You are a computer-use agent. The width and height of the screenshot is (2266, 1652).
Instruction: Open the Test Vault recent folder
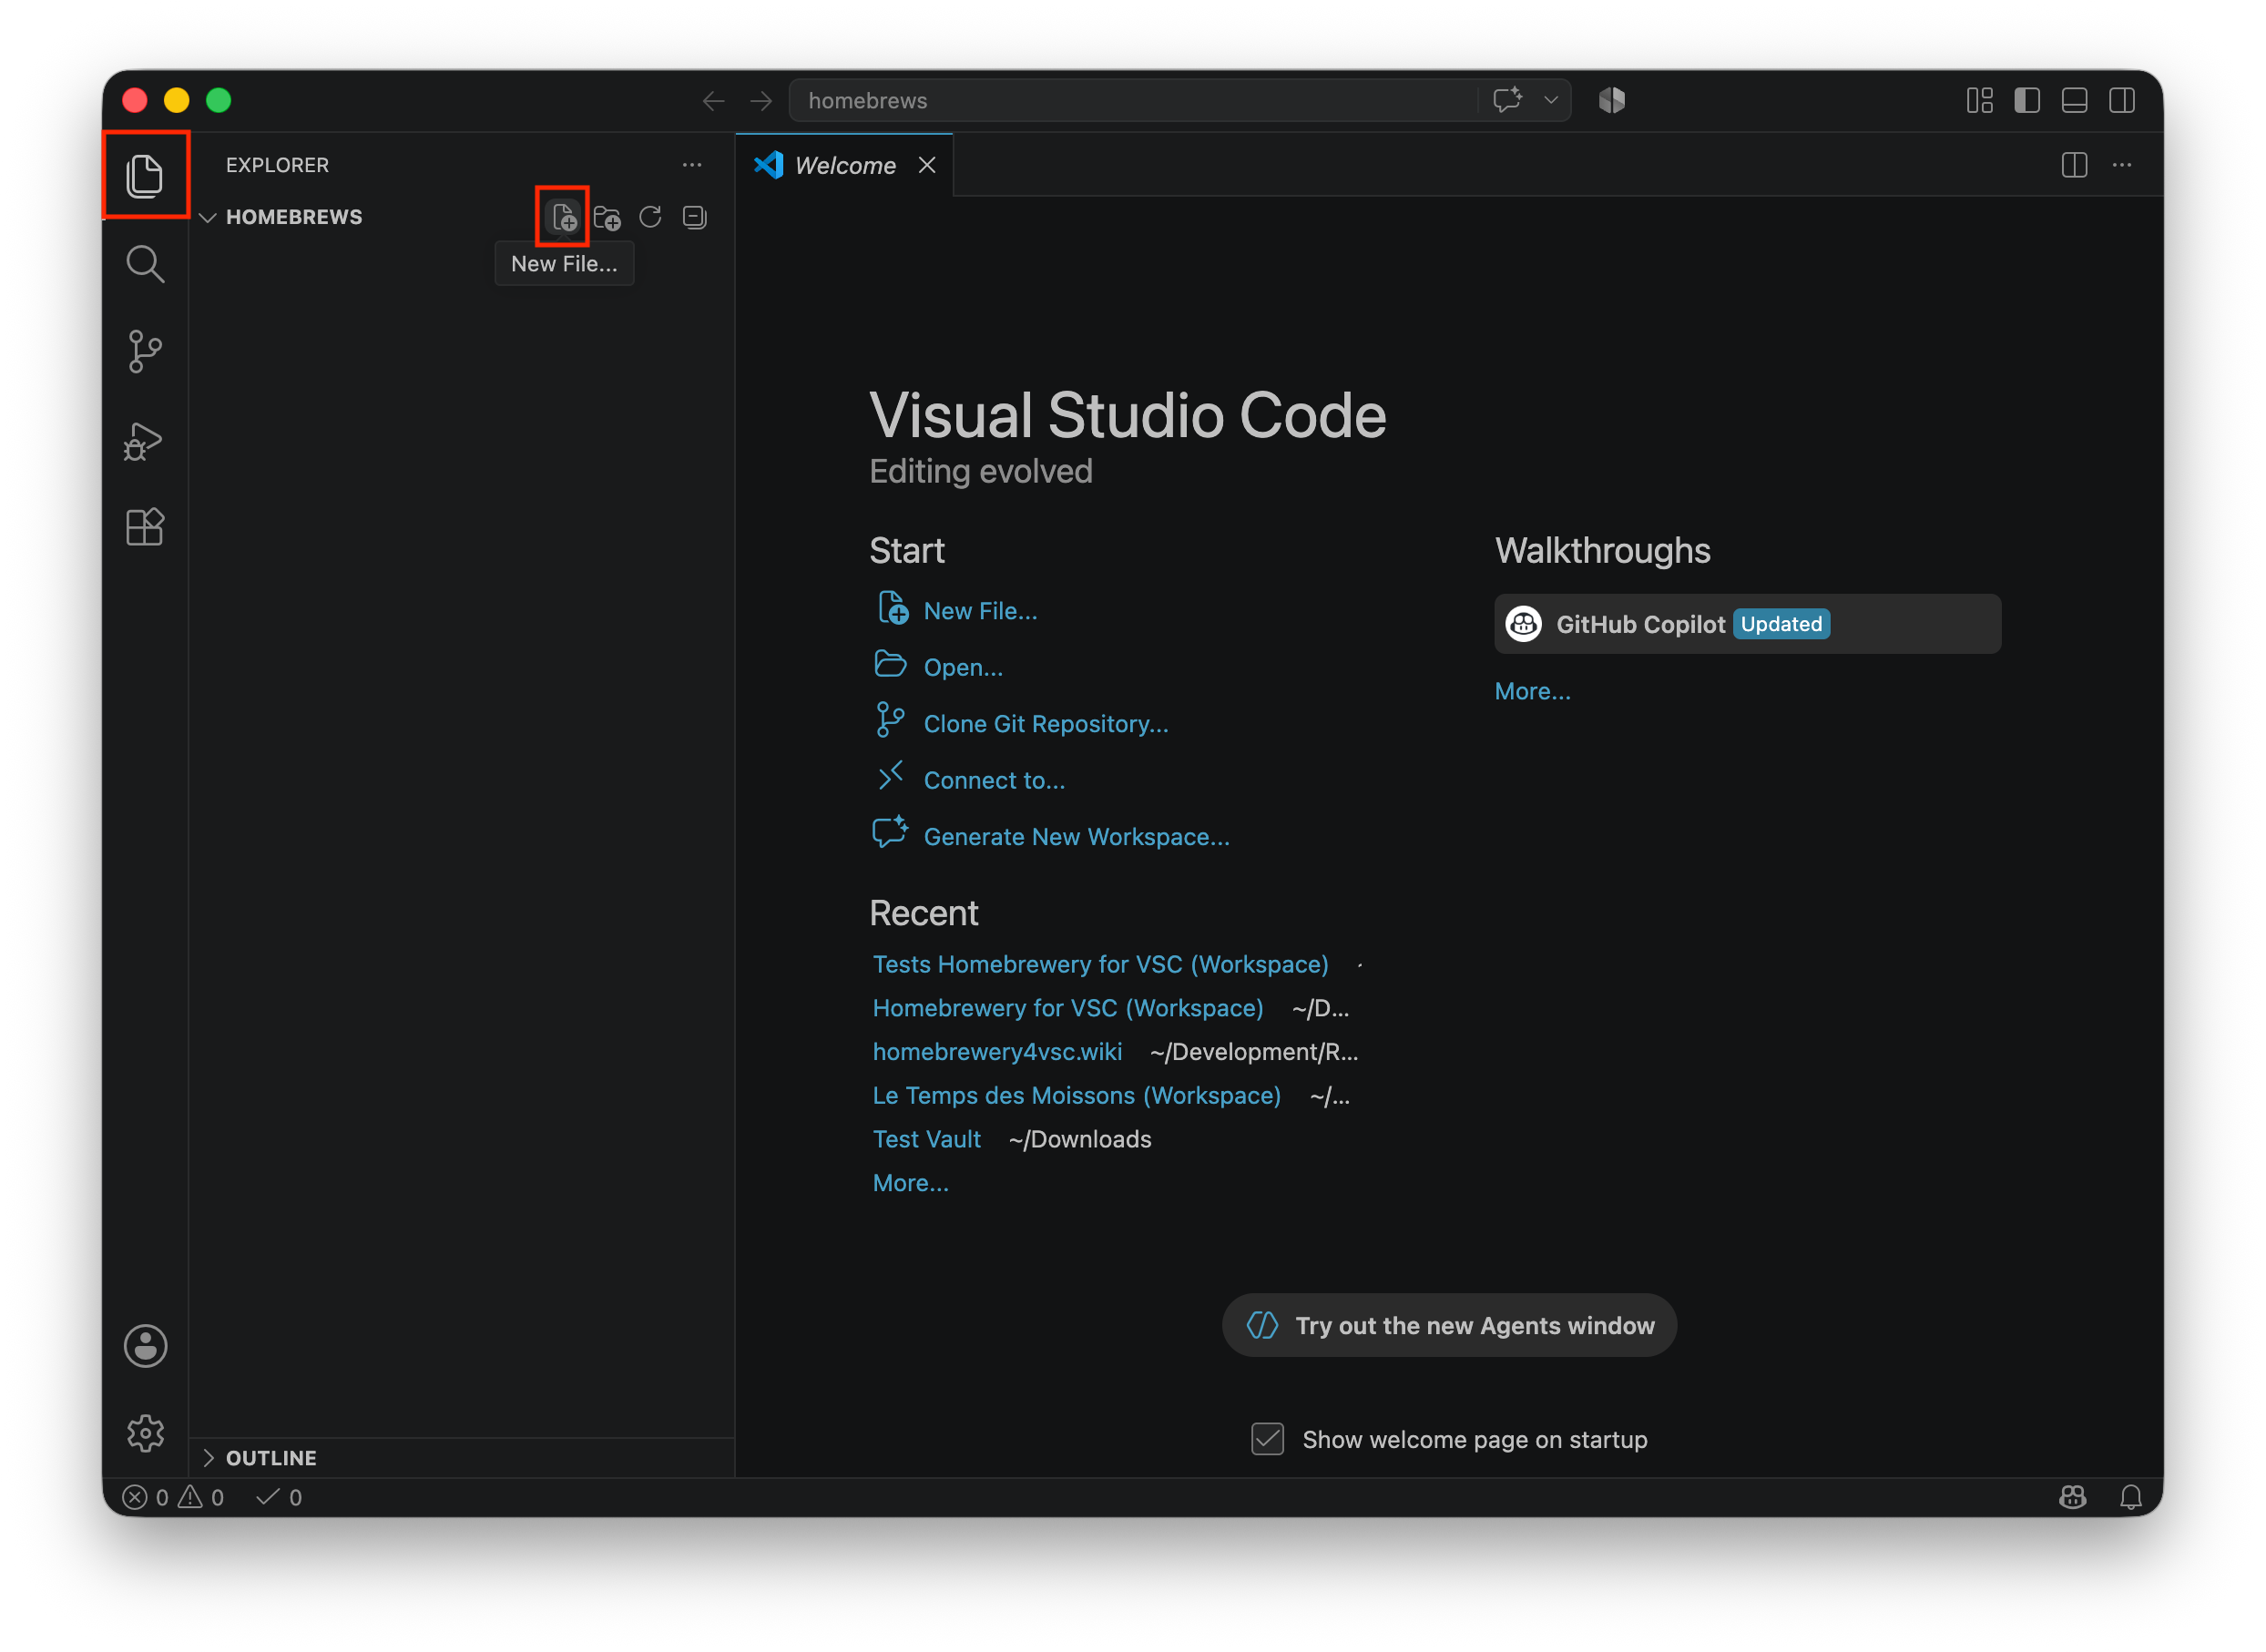[x=926, y=1139]
